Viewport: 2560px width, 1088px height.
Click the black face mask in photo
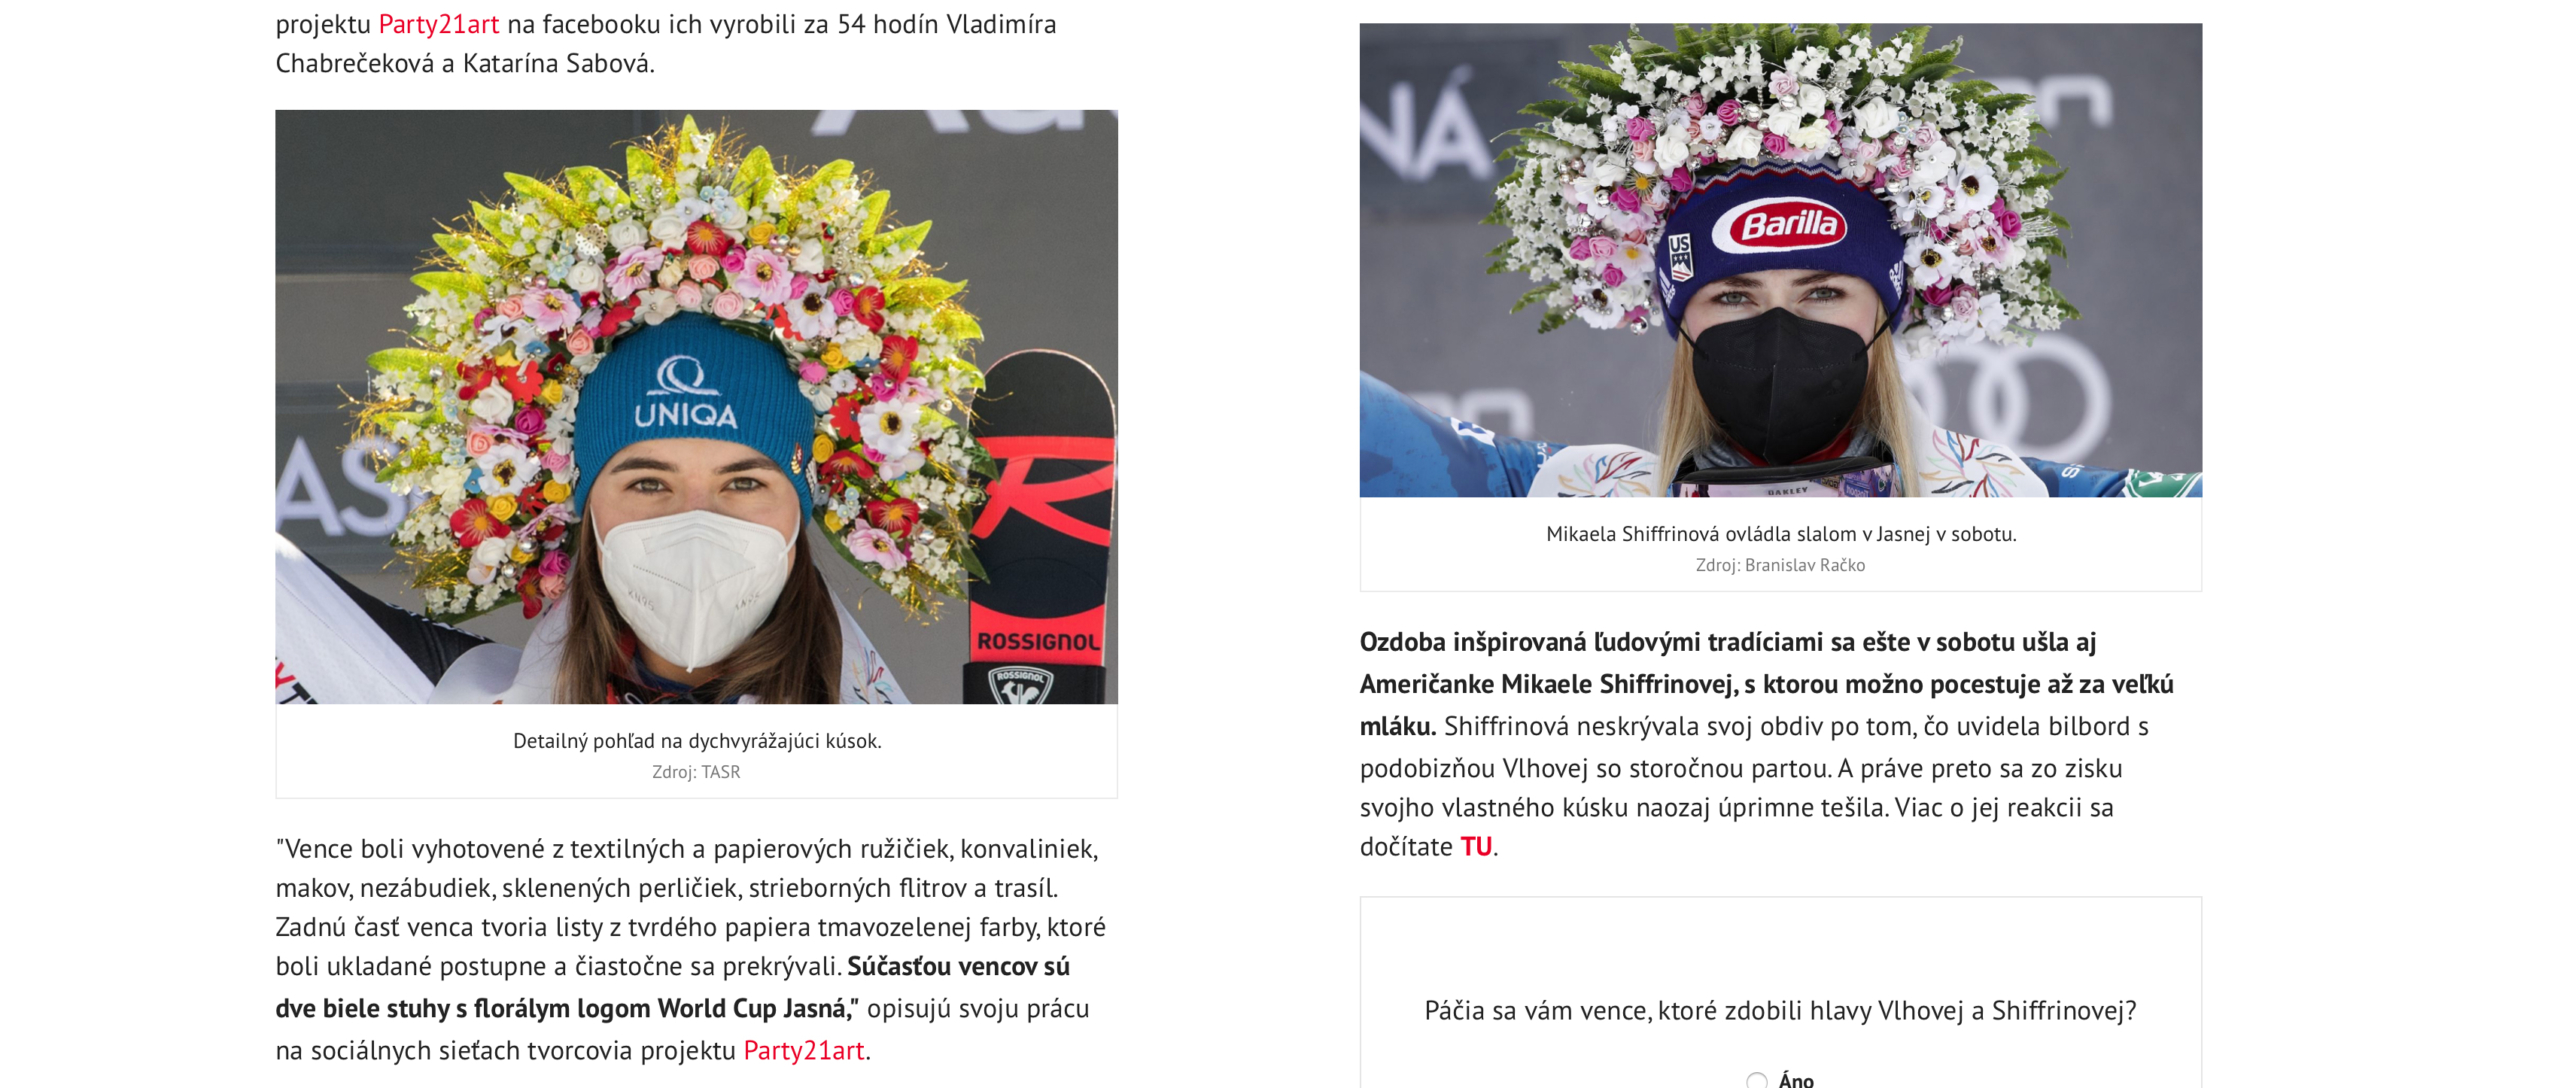[x=1779, y=386]
